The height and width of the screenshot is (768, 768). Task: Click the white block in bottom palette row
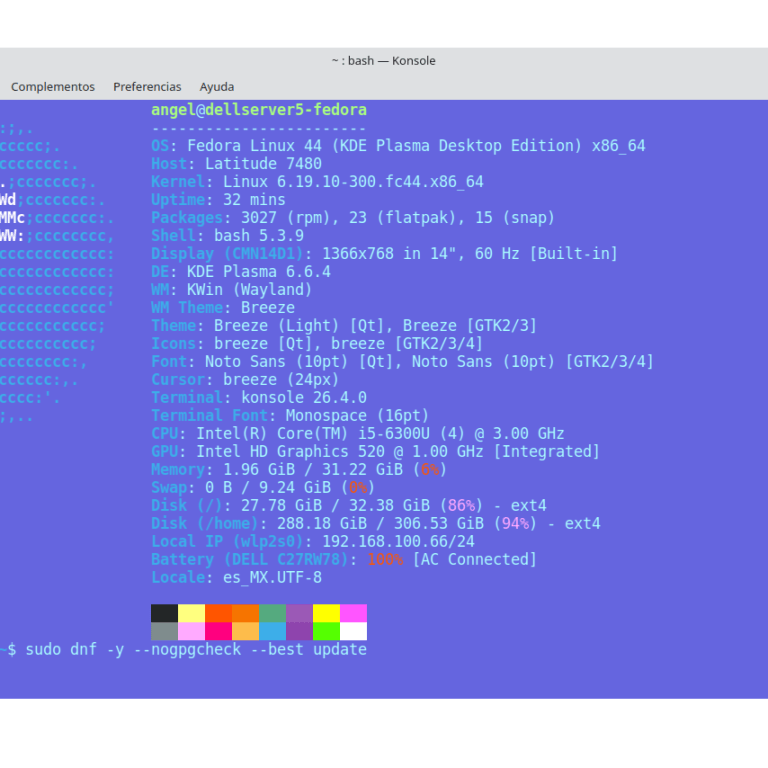[353, 631]
